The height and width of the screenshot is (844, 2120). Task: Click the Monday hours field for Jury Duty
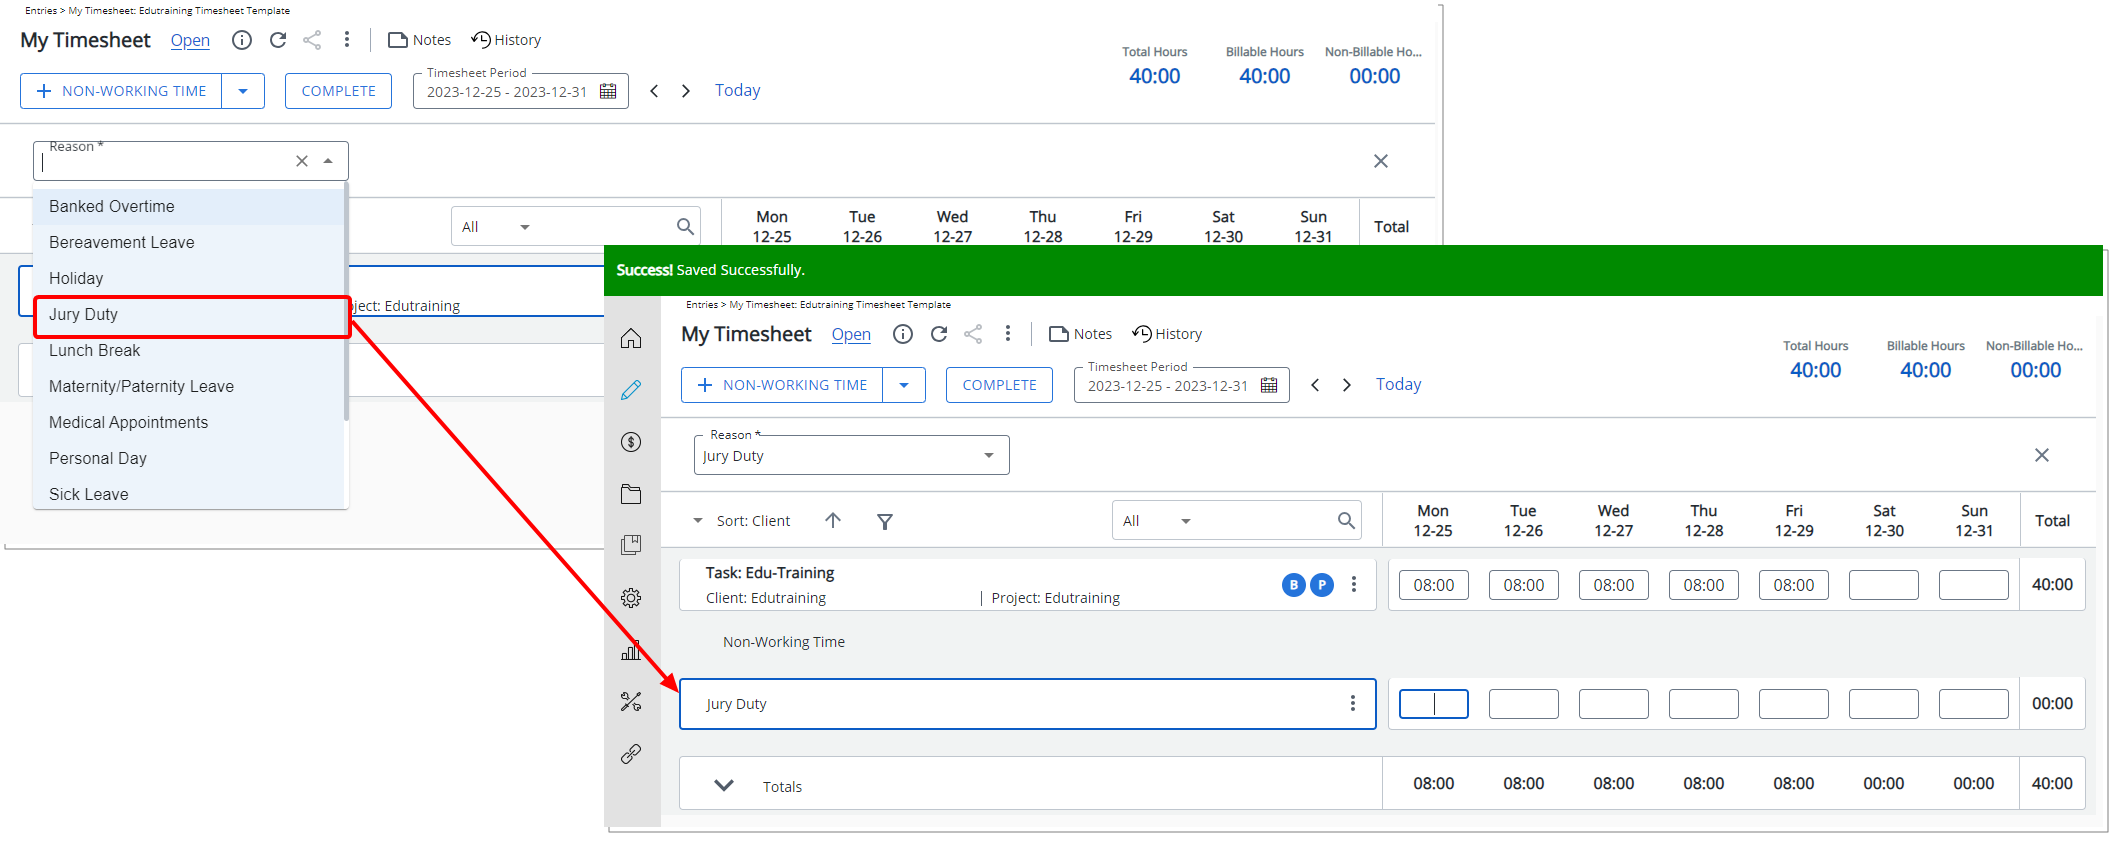coord(1433,704)
